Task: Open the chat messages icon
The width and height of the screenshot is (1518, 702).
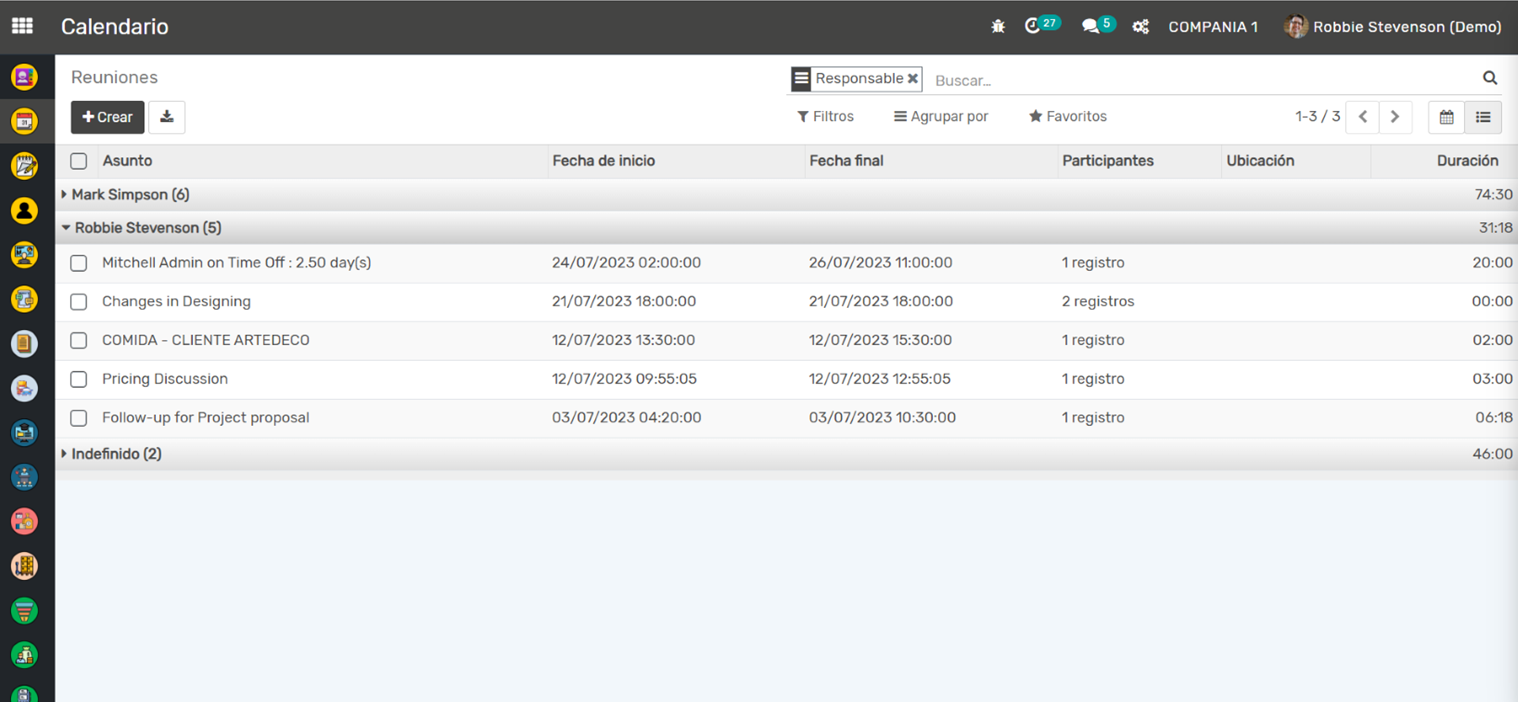Action: tap(1090, 27)
